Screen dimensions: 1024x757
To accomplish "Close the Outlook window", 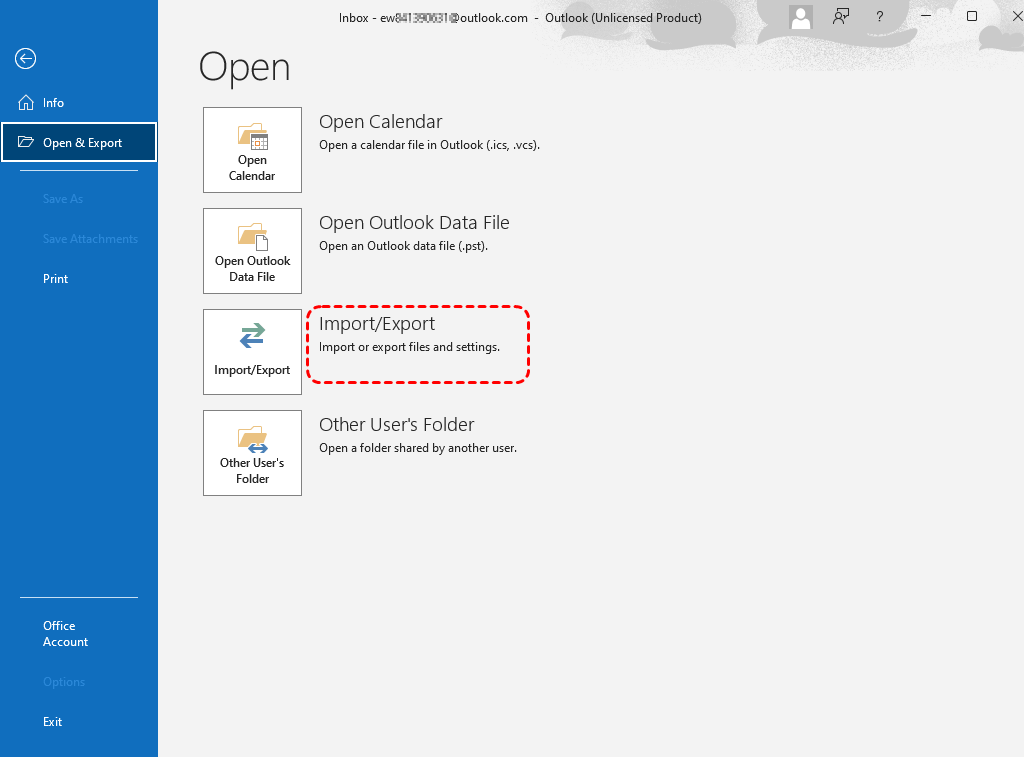I will [1016, 16].
